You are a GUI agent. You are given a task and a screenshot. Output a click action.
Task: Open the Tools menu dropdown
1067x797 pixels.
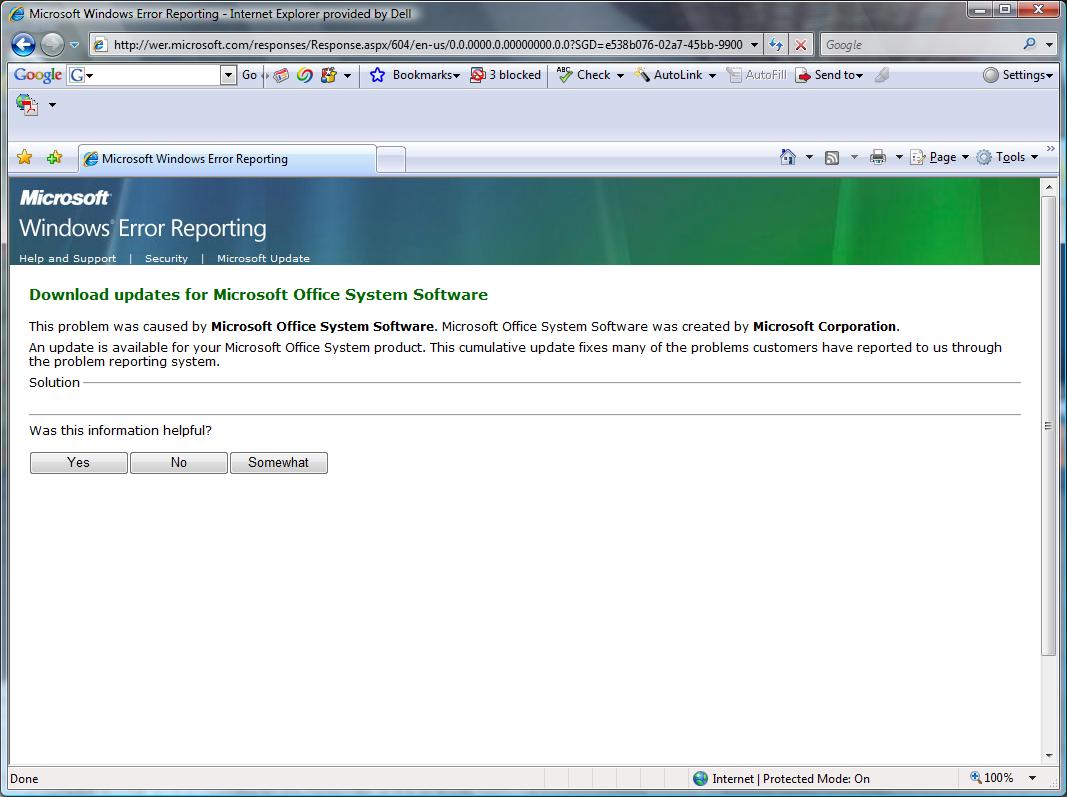pyautogui.click(x=1008, y=157)
